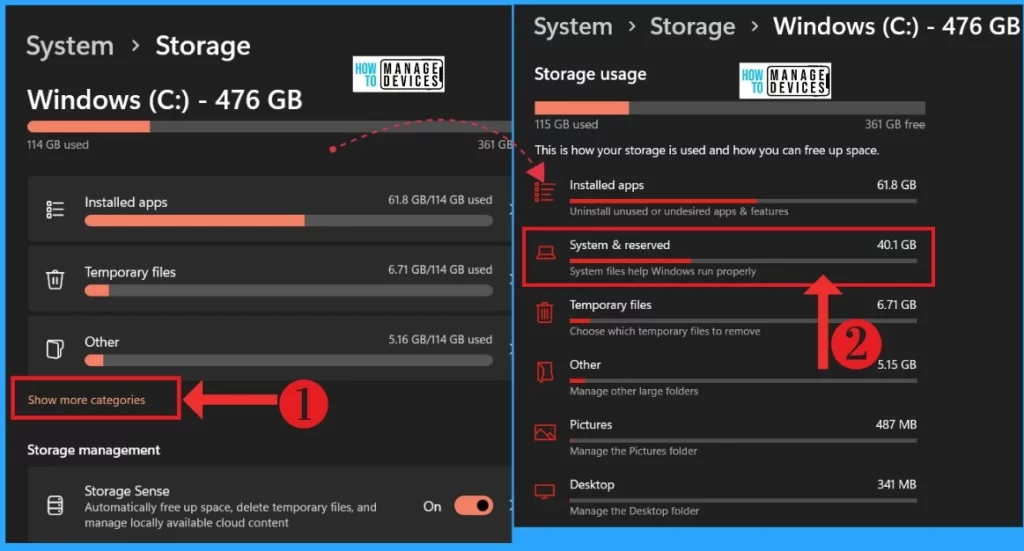Open System & reserved 40.1 GB entry

click(728, 257)
